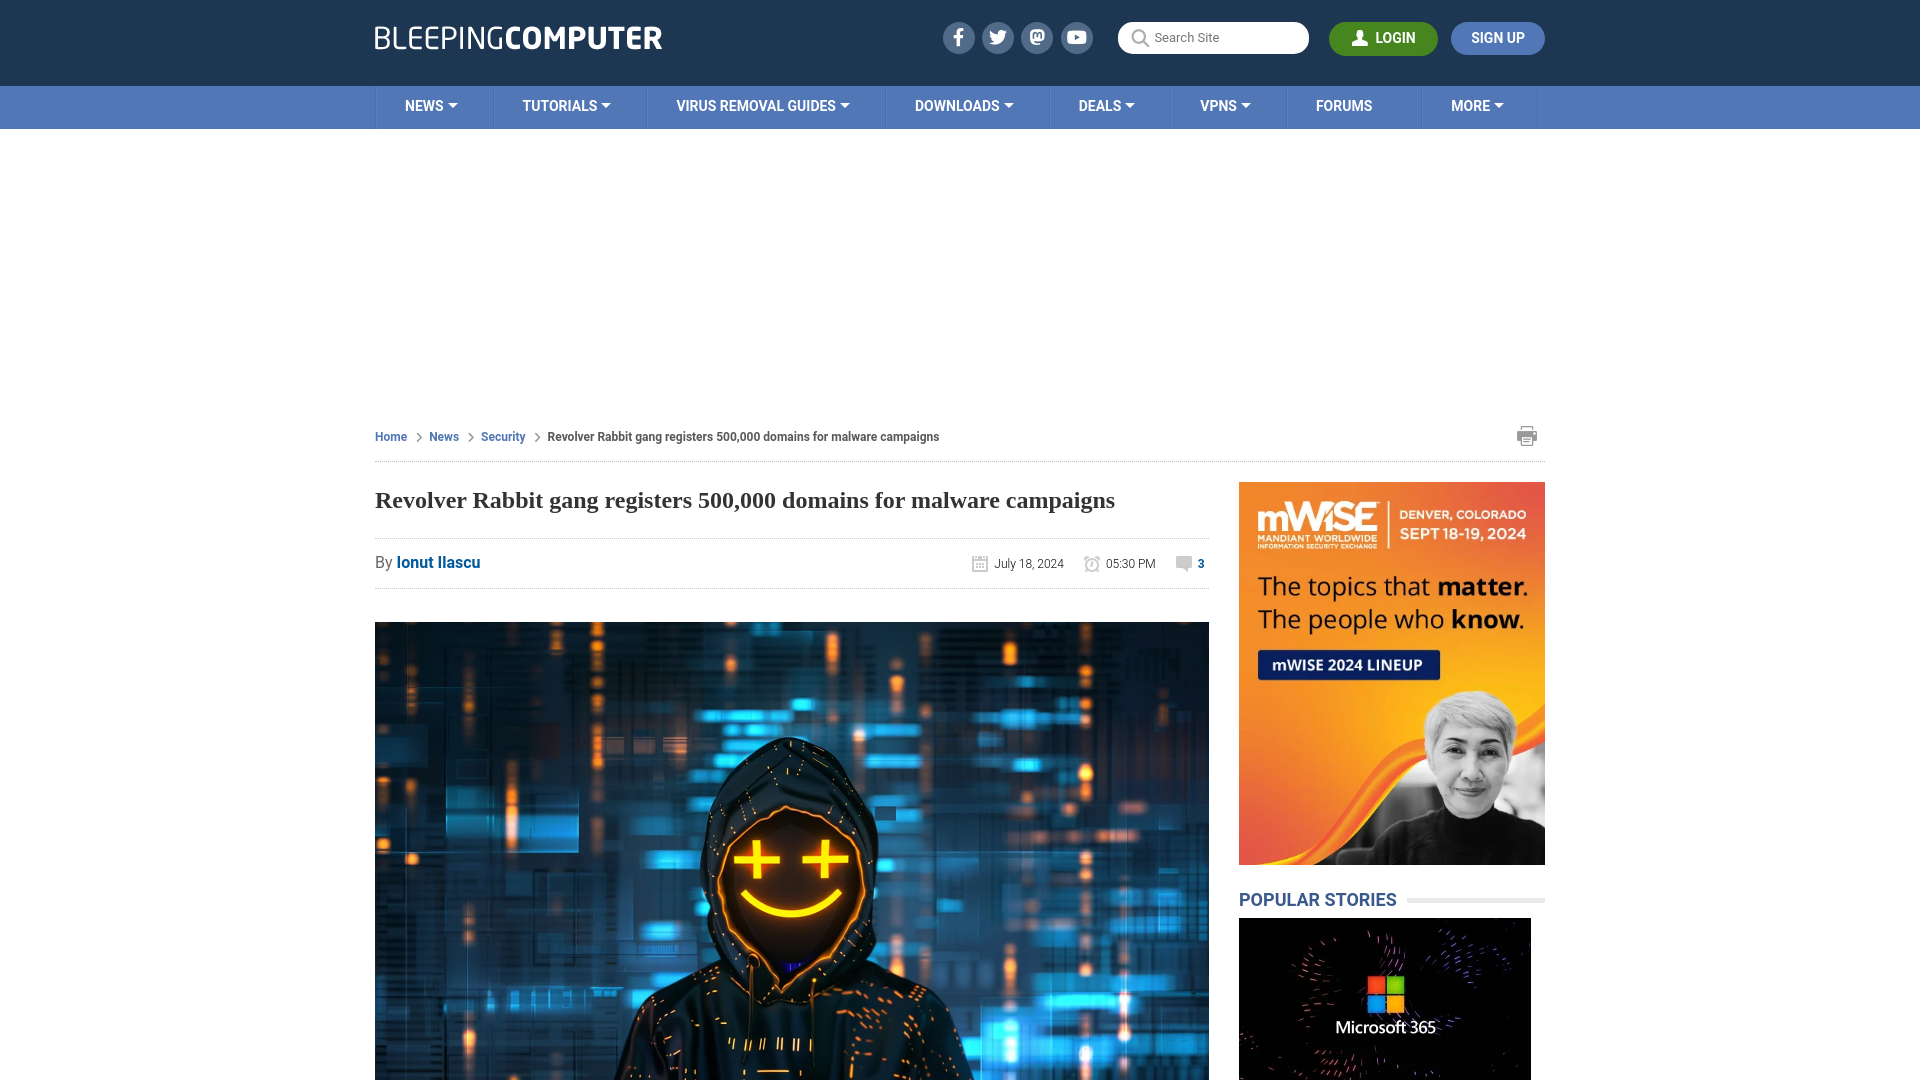
Task: Click the comment bubble icon near article
Action: [1183, 563]
